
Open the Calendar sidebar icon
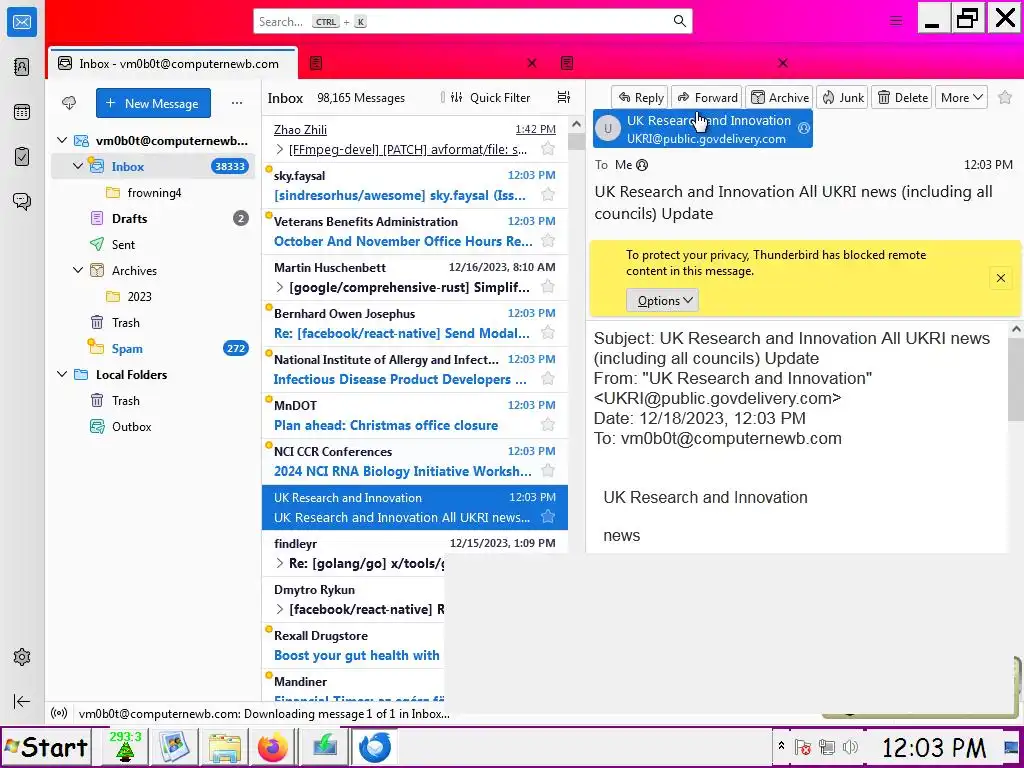[22, 112]
